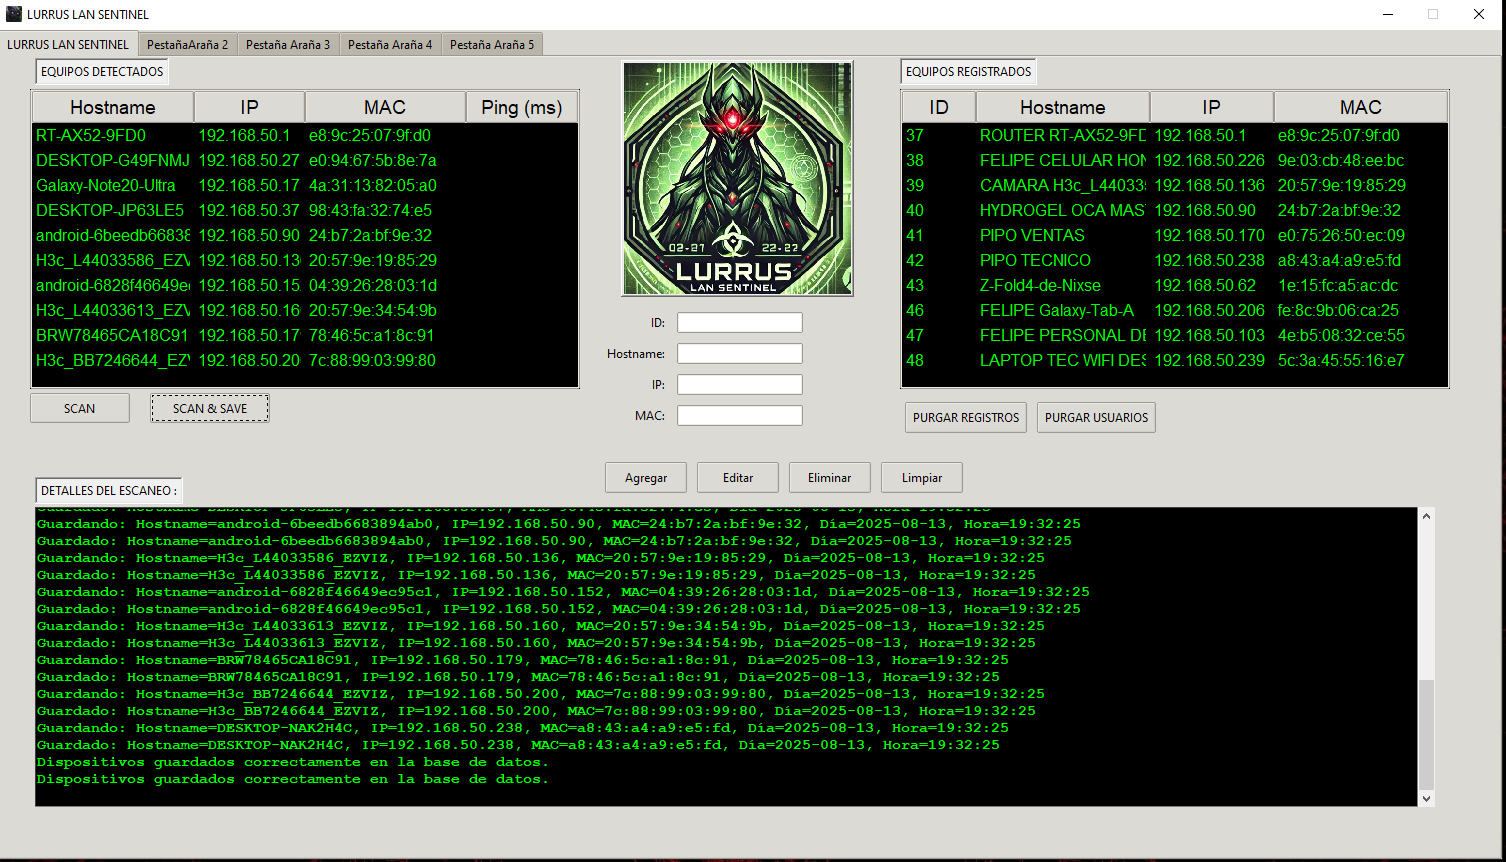Click the PURGAR USUARIOS button
This screenshot has height=862, width=1506.
(x=1096, y=418)
